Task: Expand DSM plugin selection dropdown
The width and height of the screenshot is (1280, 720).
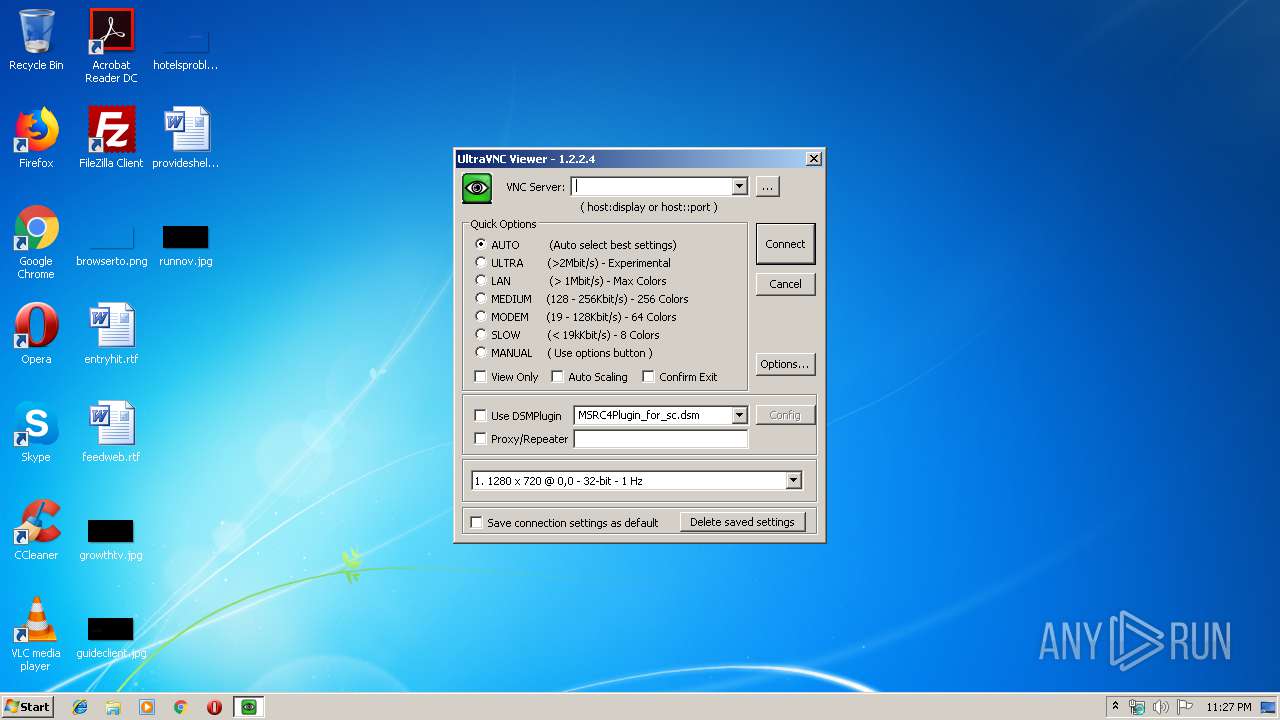Action: (739, 415)
